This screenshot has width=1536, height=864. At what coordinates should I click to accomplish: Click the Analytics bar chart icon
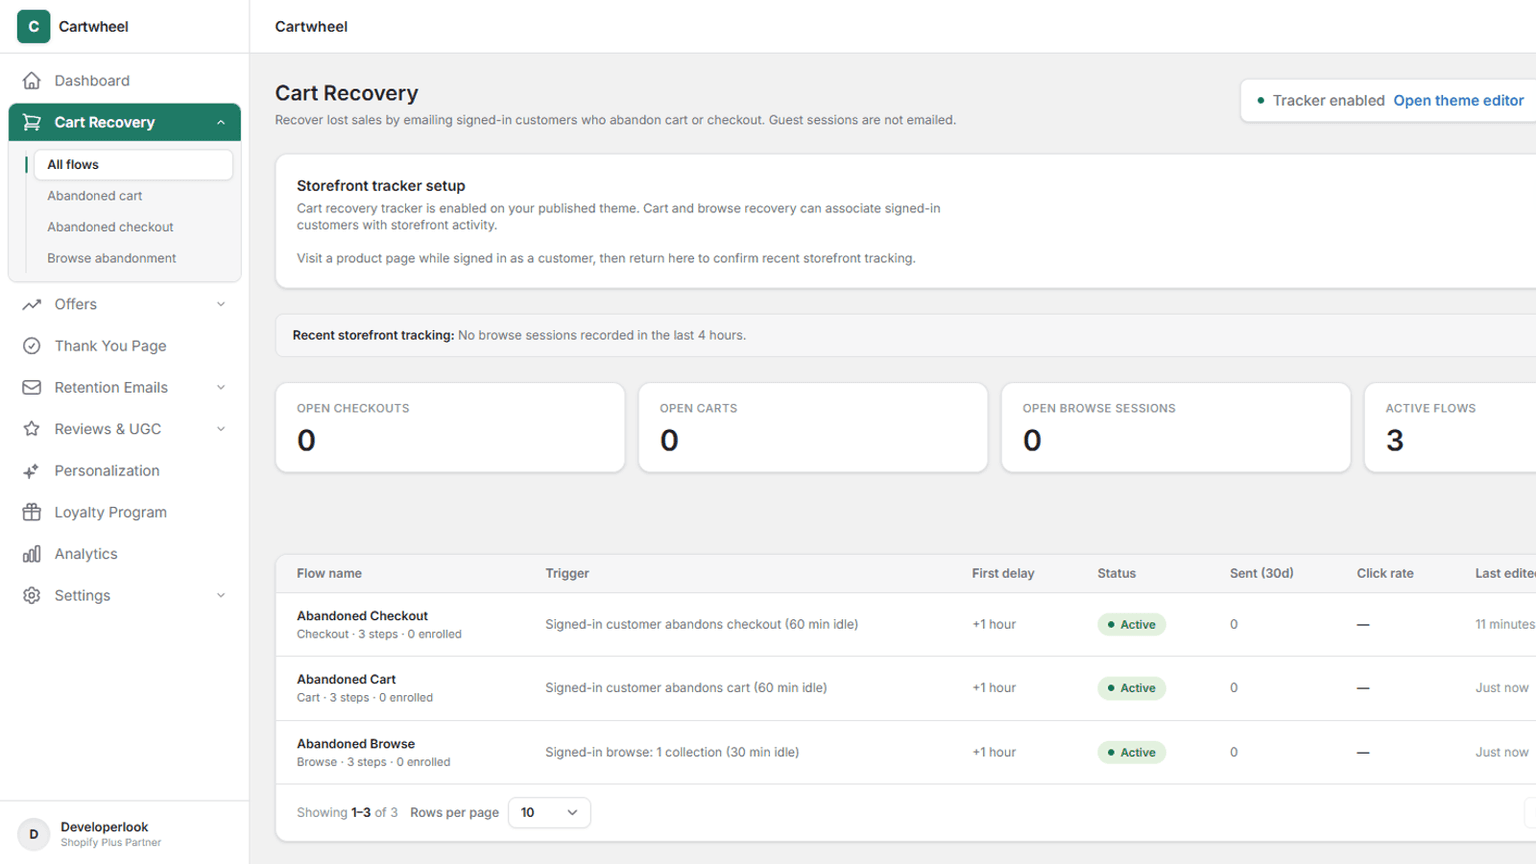pos(32,554)
